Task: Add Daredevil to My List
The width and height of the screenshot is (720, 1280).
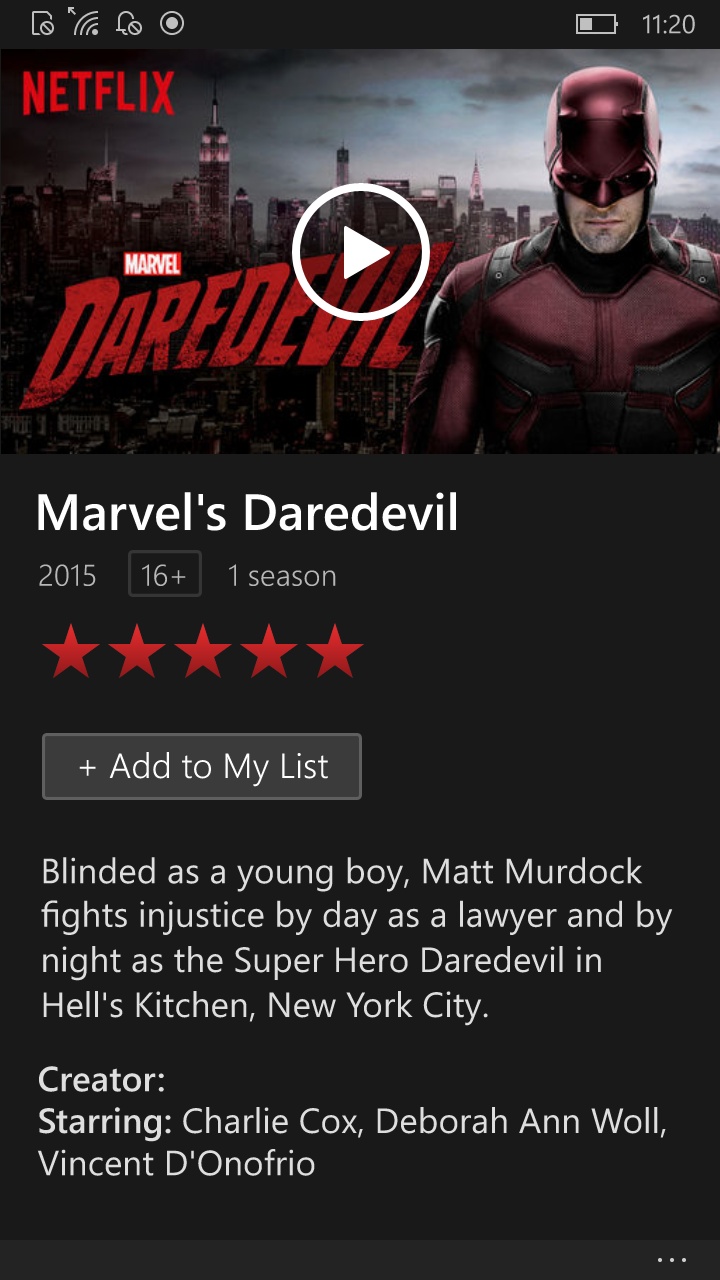Action: point(202,767)
